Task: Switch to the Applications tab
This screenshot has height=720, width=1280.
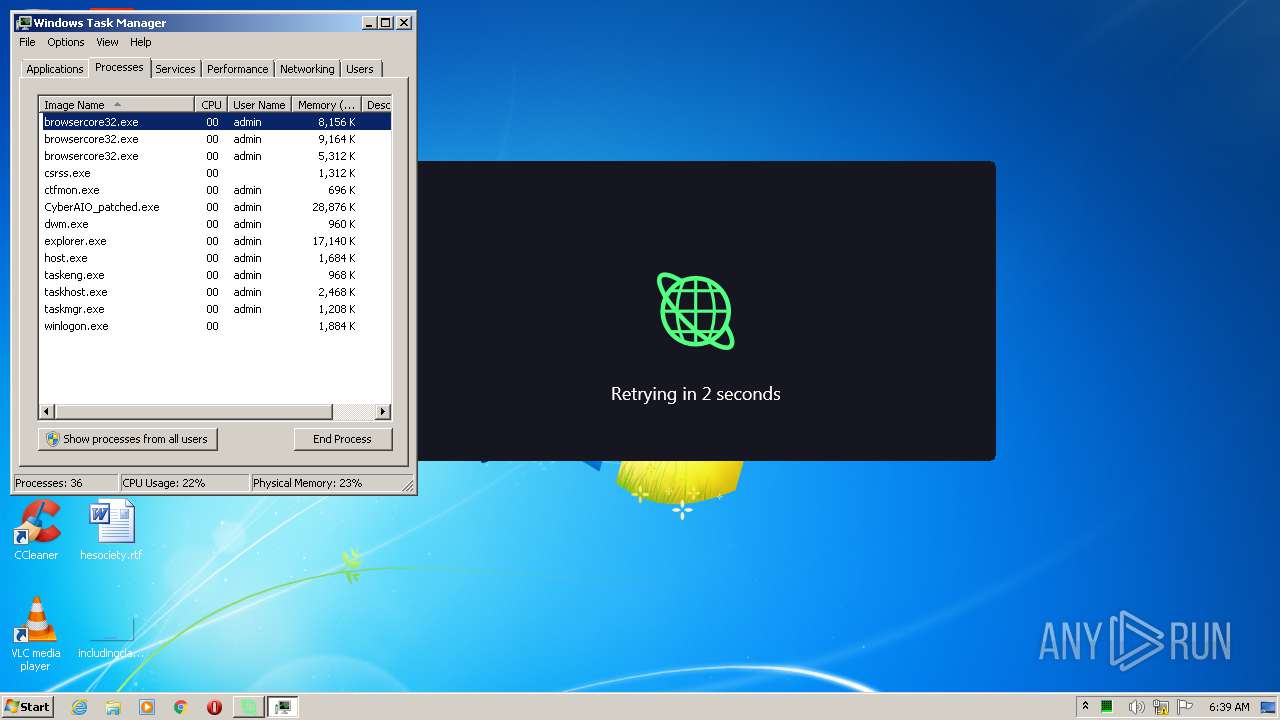Action: [x=54, y=69]
